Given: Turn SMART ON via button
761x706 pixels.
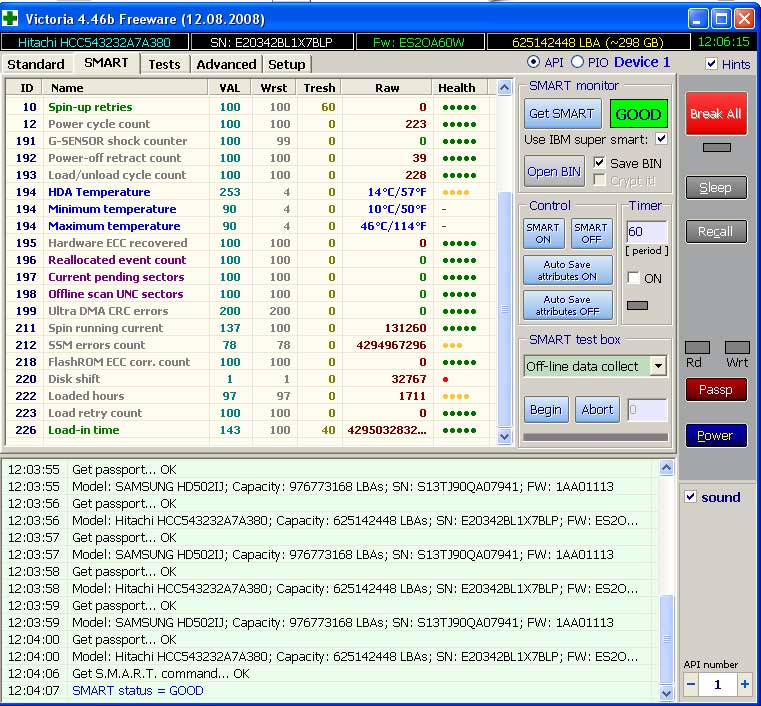Looking at the screenshot, I should 543,233.
